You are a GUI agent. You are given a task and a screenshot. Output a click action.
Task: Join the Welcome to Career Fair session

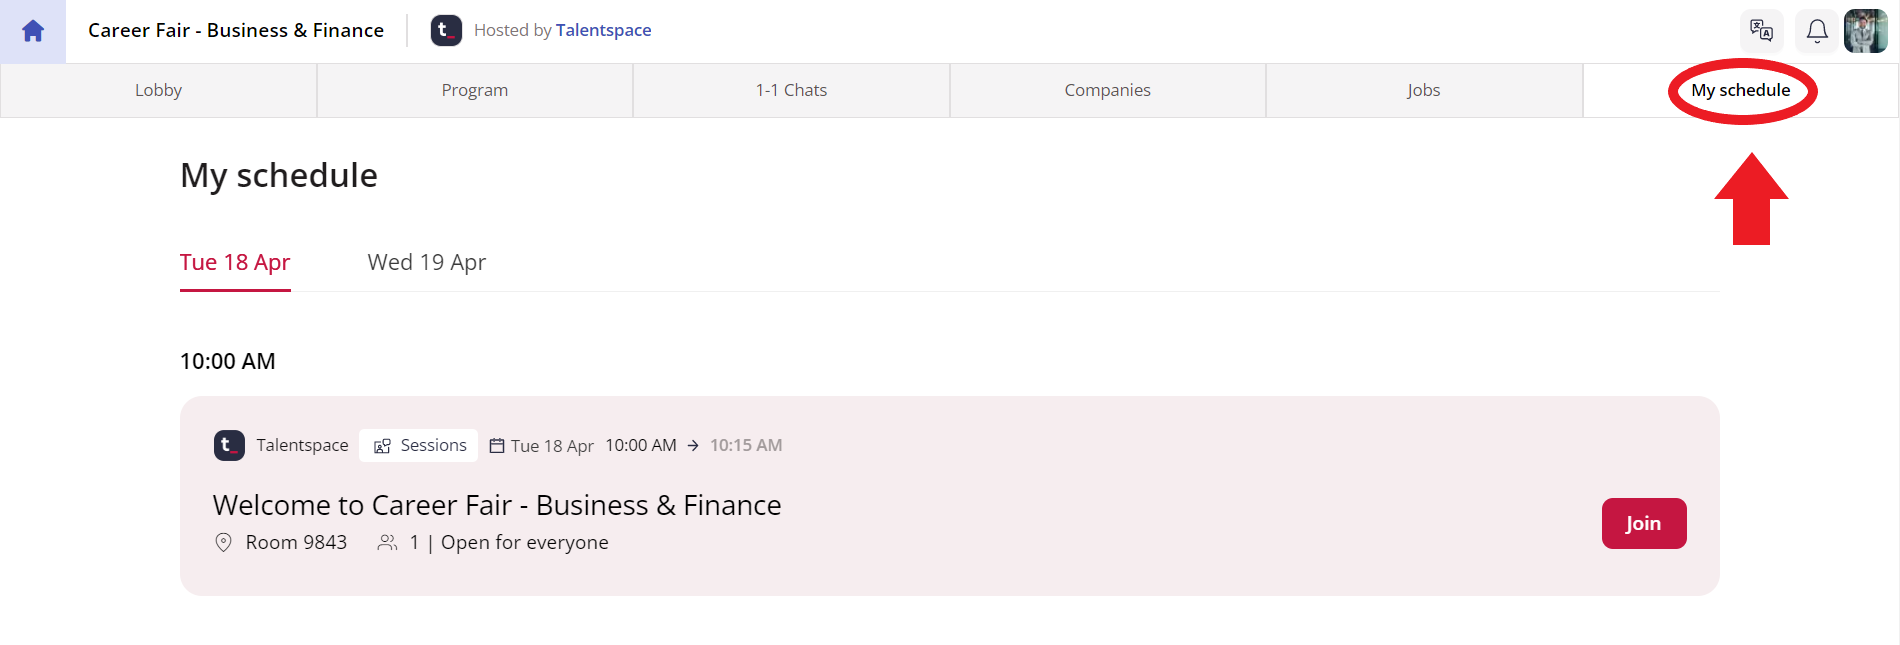pos(1644,523)
